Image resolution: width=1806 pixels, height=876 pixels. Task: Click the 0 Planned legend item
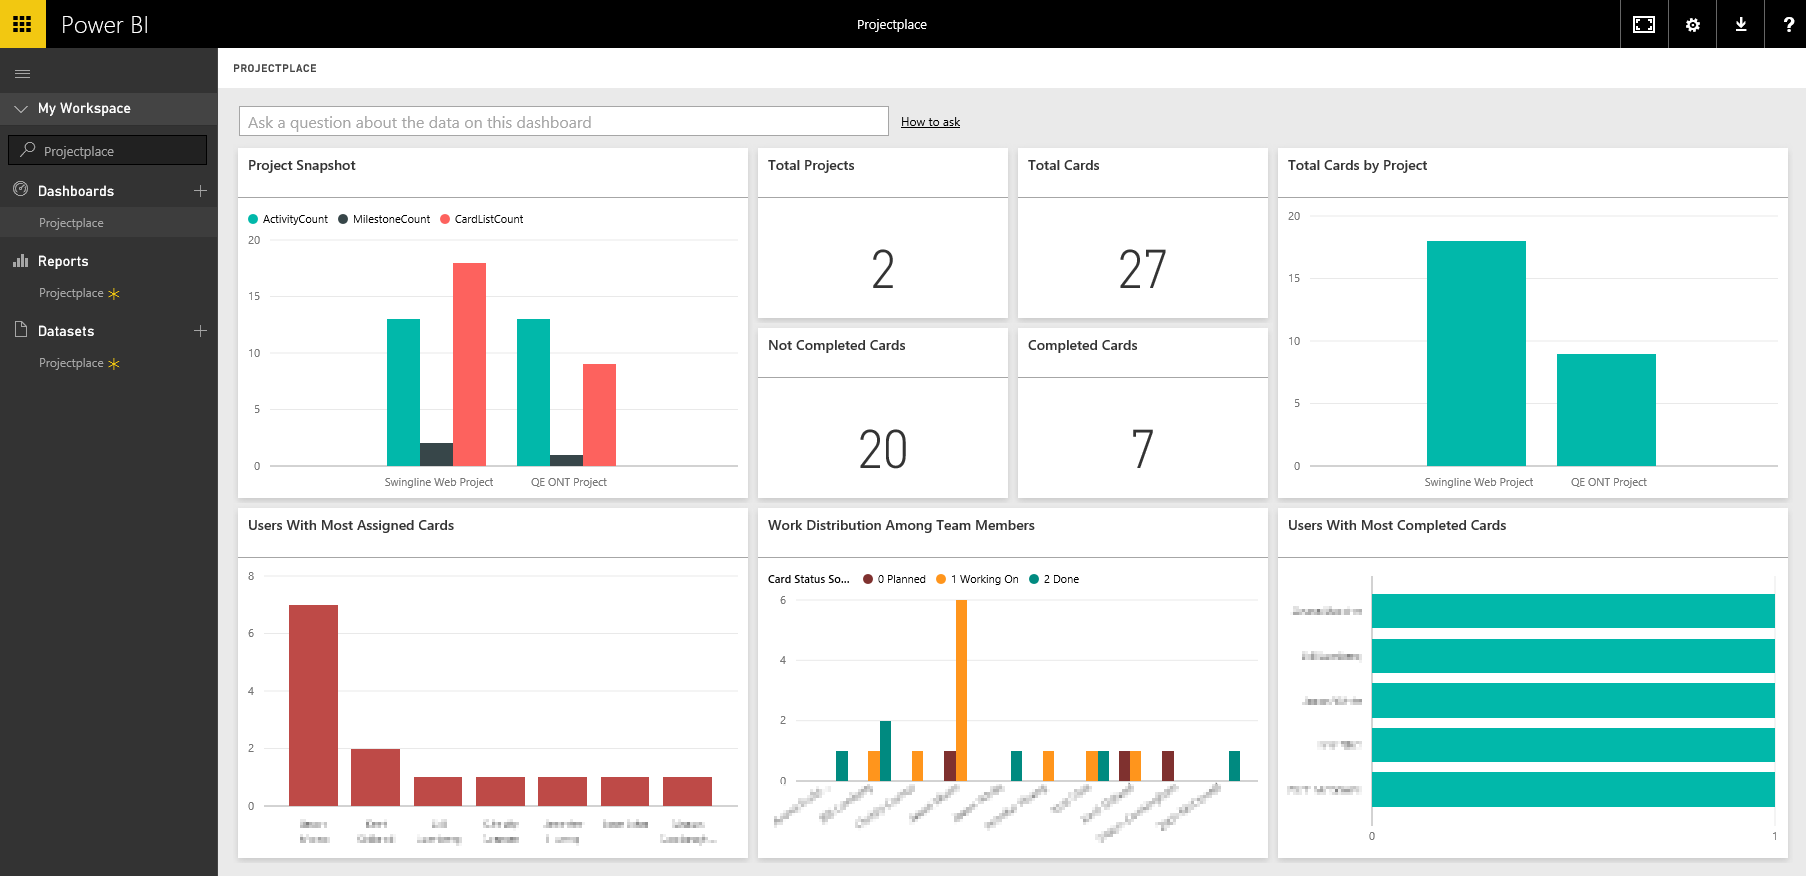tap(895, 579)
